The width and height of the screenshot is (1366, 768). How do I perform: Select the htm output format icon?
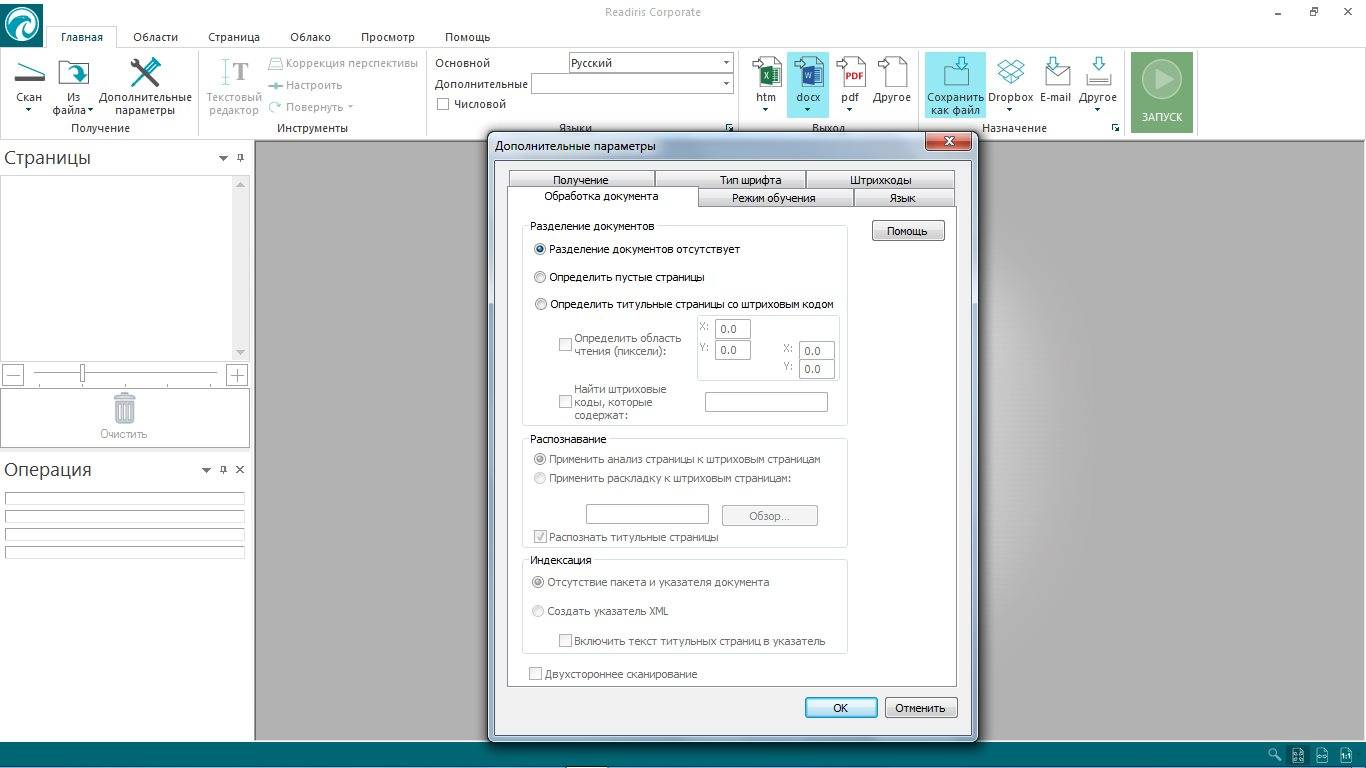(x=766, y=74)
